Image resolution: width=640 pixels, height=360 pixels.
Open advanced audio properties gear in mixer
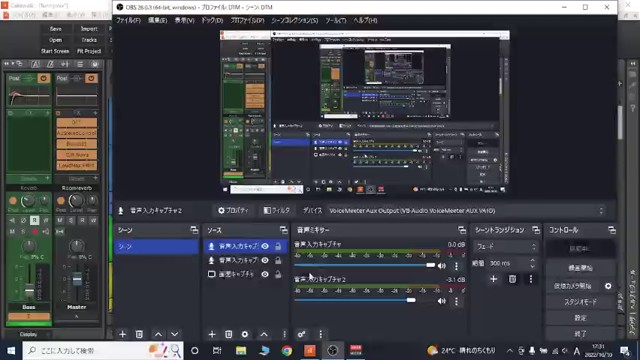click(x=301, y=334)
